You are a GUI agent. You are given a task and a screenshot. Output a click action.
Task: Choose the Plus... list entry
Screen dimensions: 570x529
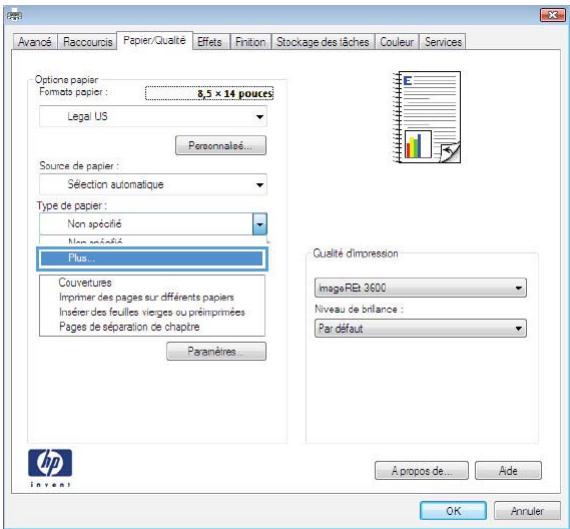[152, 259]
